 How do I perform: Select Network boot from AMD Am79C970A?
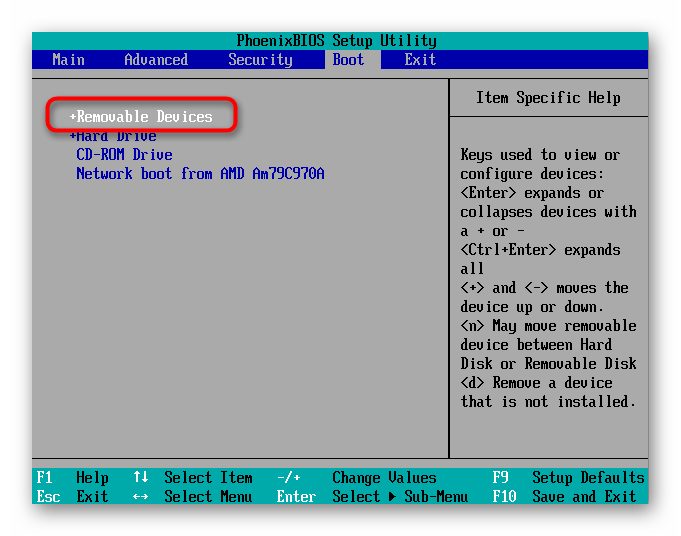[x=200, y=174]
